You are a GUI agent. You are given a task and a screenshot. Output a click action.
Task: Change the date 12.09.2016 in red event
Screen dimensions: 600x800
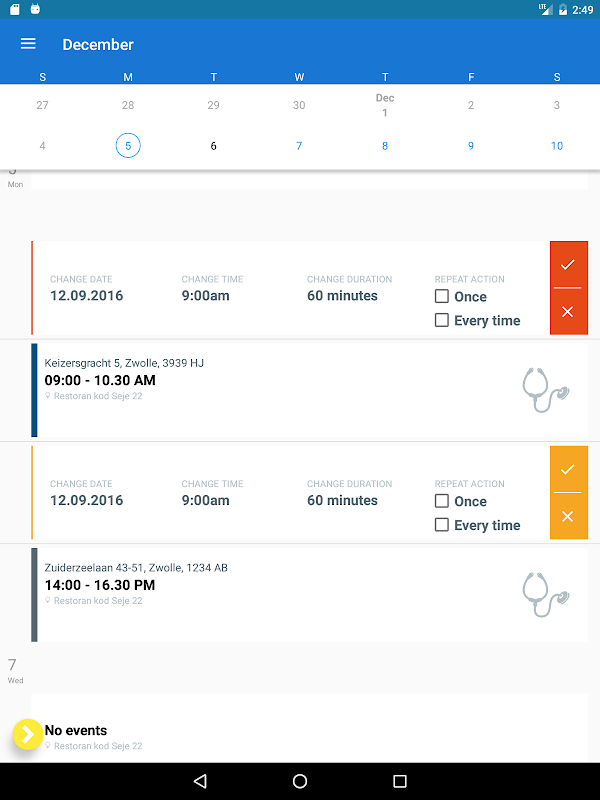coord(87,296)
